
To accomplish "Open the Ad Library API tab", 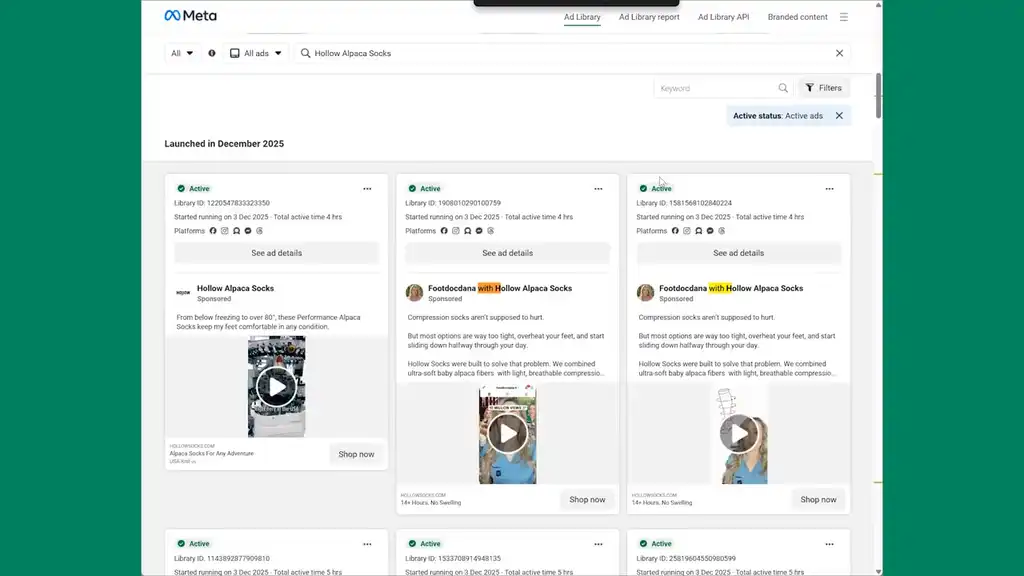I will coord(724,17).
